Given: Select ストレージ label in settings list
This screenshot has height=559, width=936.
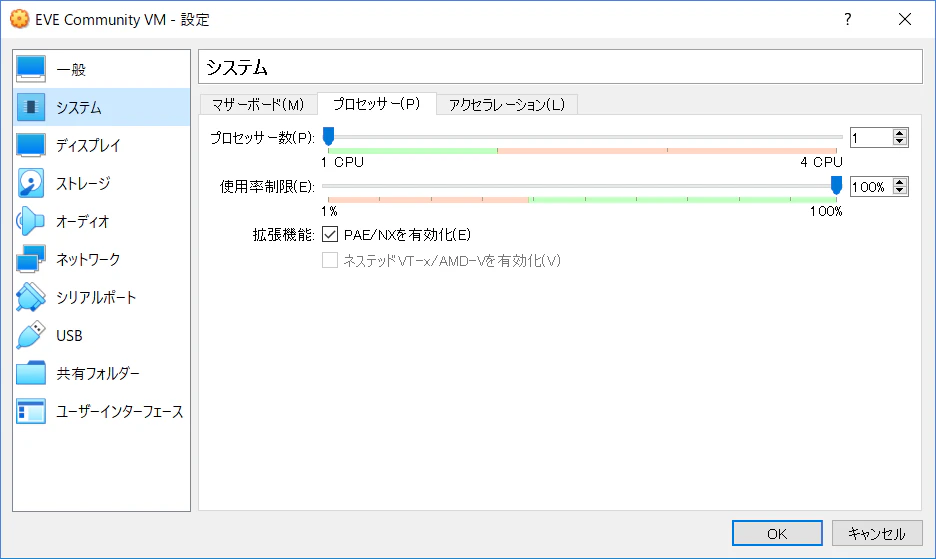Looking at the screenshot, I should (x=83, y=183).
